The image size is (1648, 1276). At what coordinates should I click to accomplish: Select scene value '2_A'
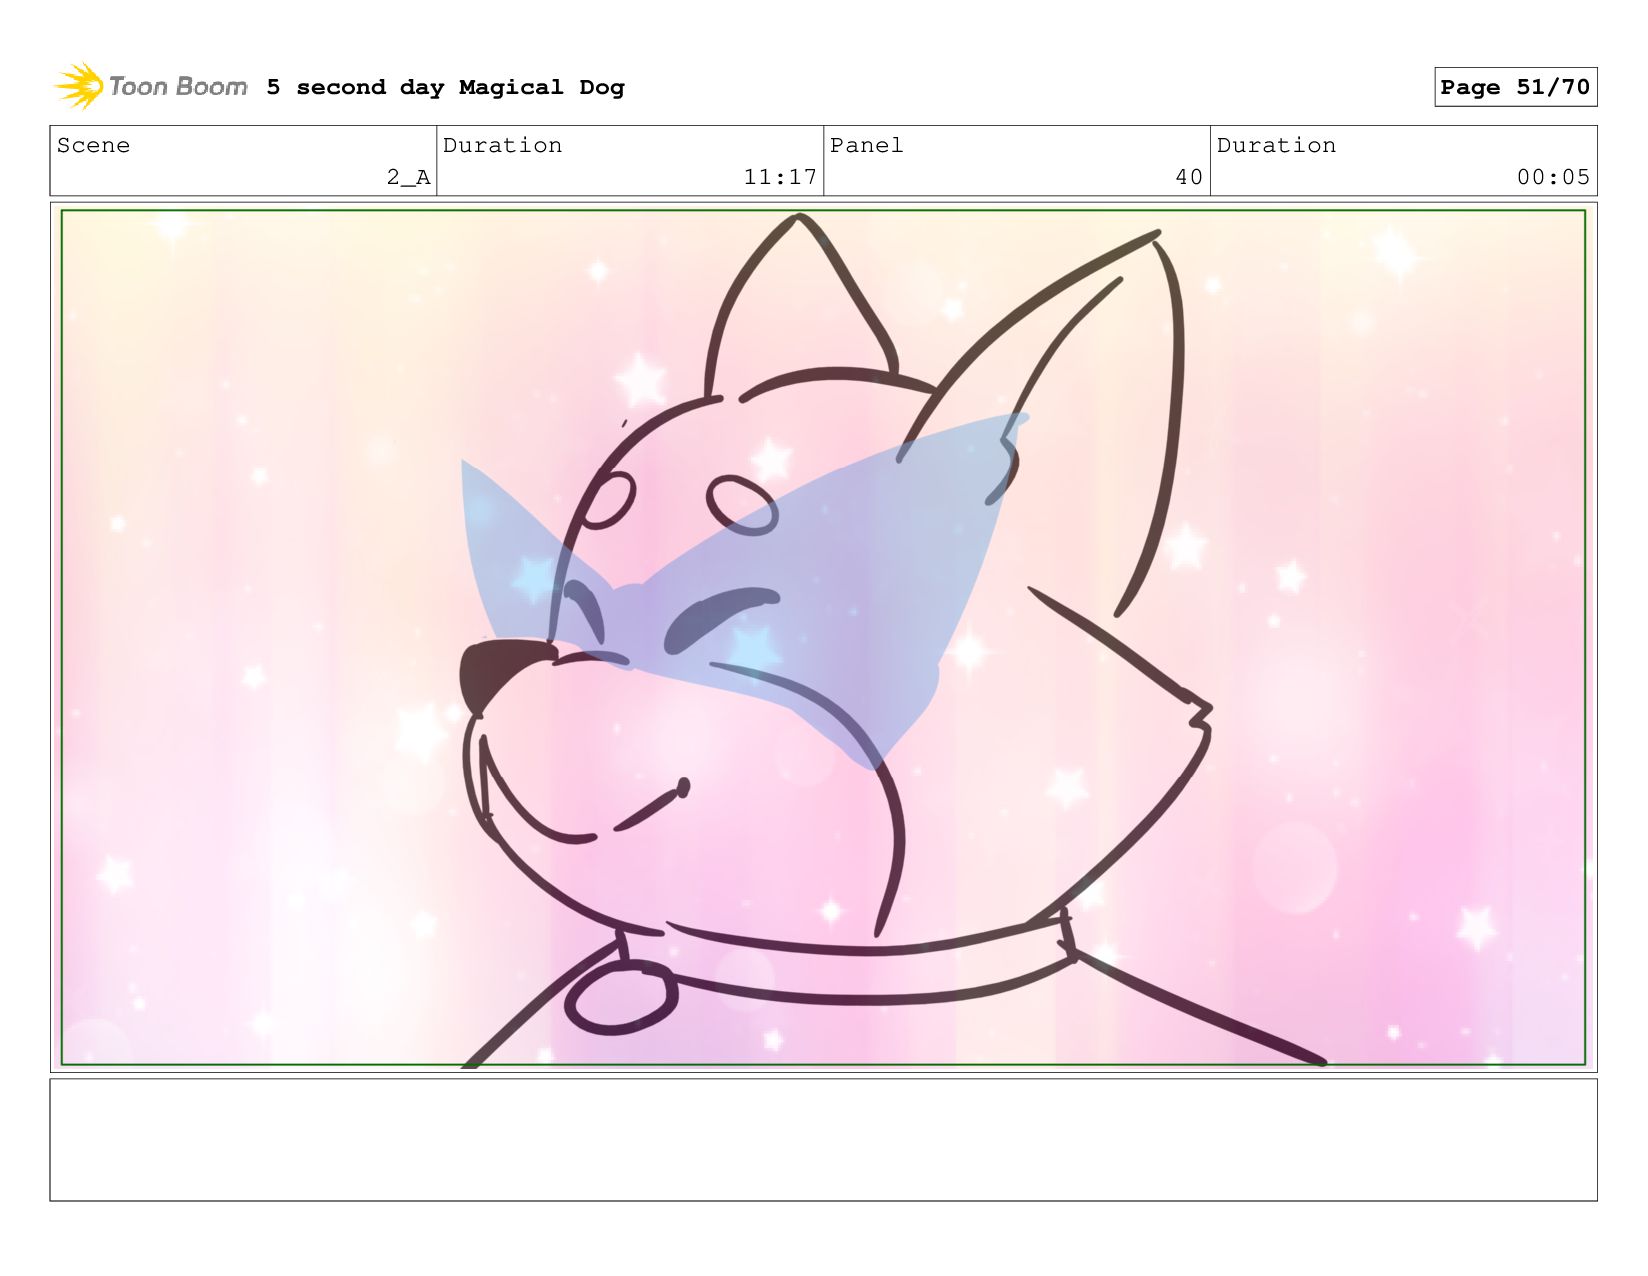click(x=408, y=177)
